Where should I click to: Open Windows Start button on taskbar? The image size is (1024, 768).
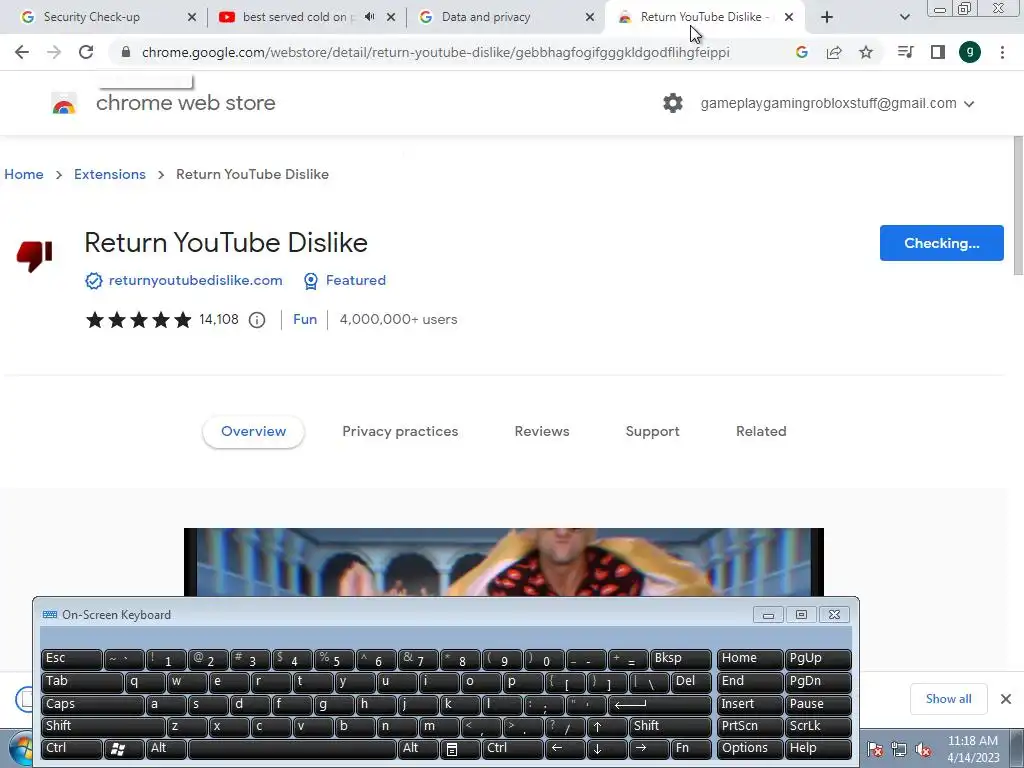(x=22, y=748)
